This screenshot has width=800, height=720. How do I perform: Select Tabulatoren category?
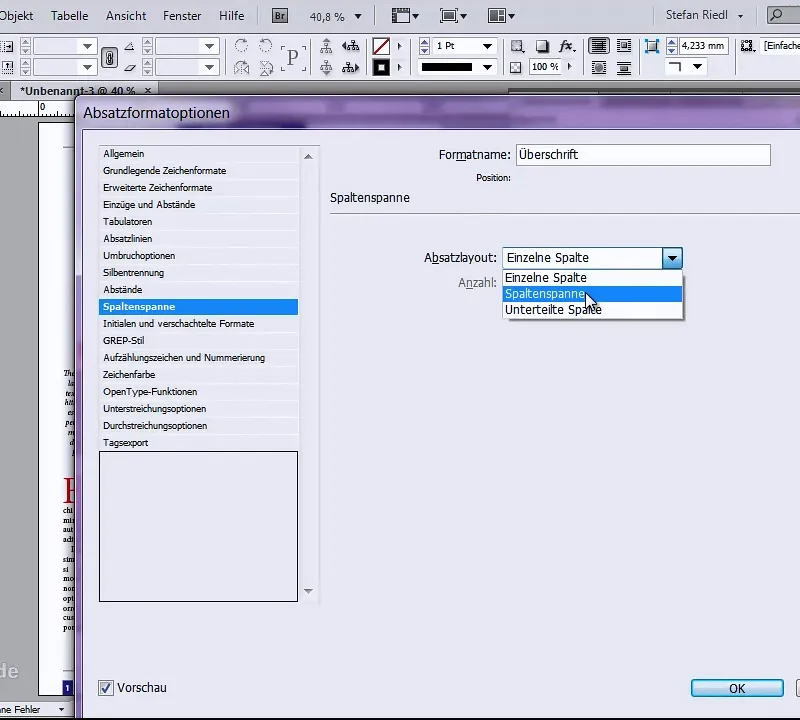198,221
